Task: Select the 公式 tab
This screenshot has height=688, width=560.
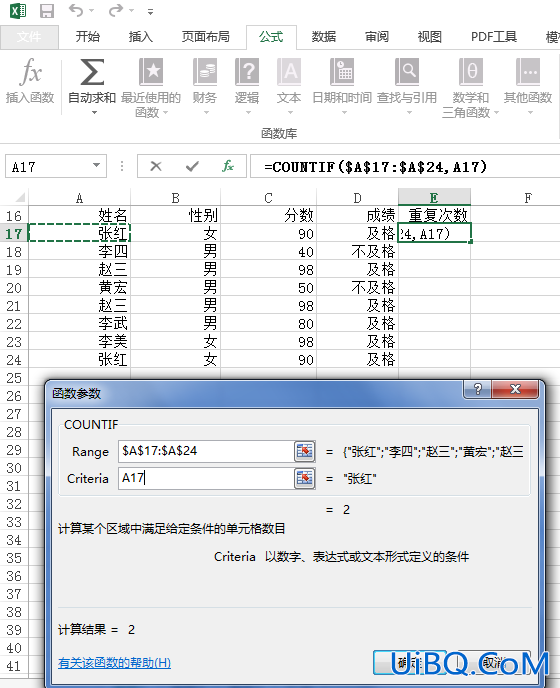Action: click(271, 37)
